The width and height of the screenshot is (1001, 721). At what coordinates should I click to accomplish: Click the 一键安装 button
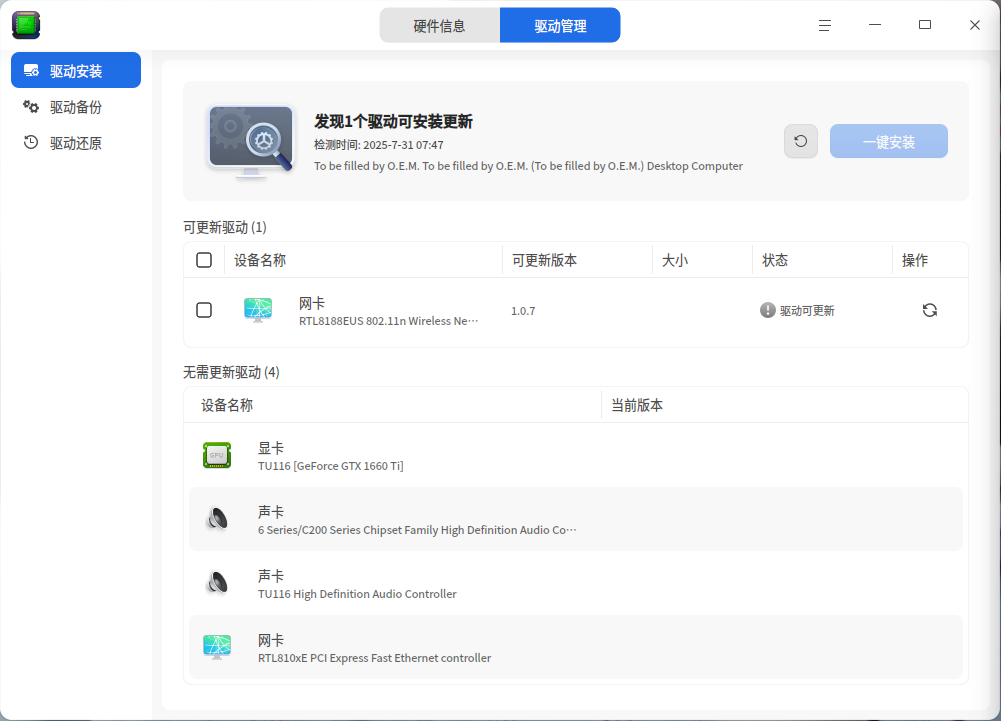(889, 141)
